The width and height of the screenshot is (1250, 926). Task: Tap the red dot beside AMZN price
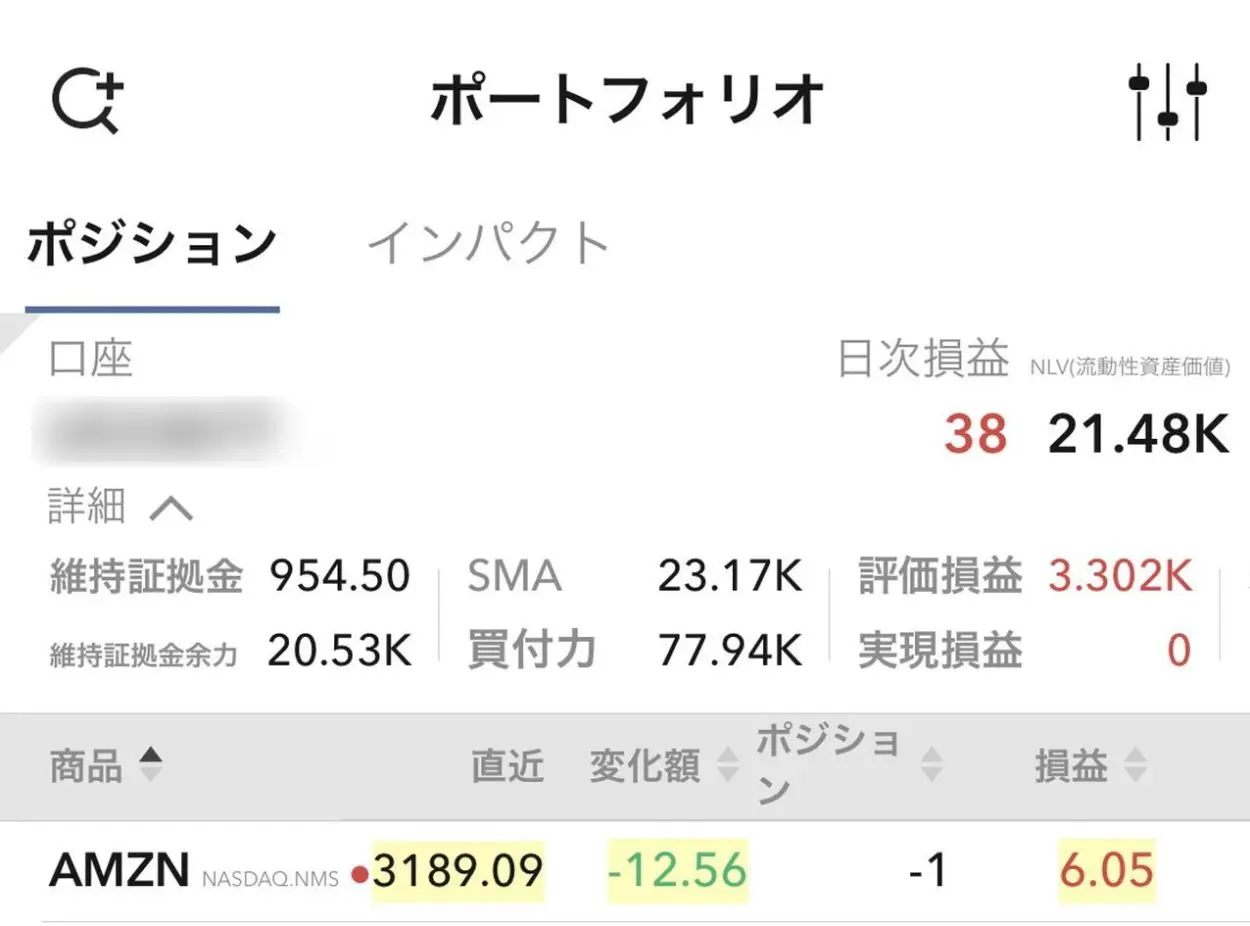click(360, 877)
